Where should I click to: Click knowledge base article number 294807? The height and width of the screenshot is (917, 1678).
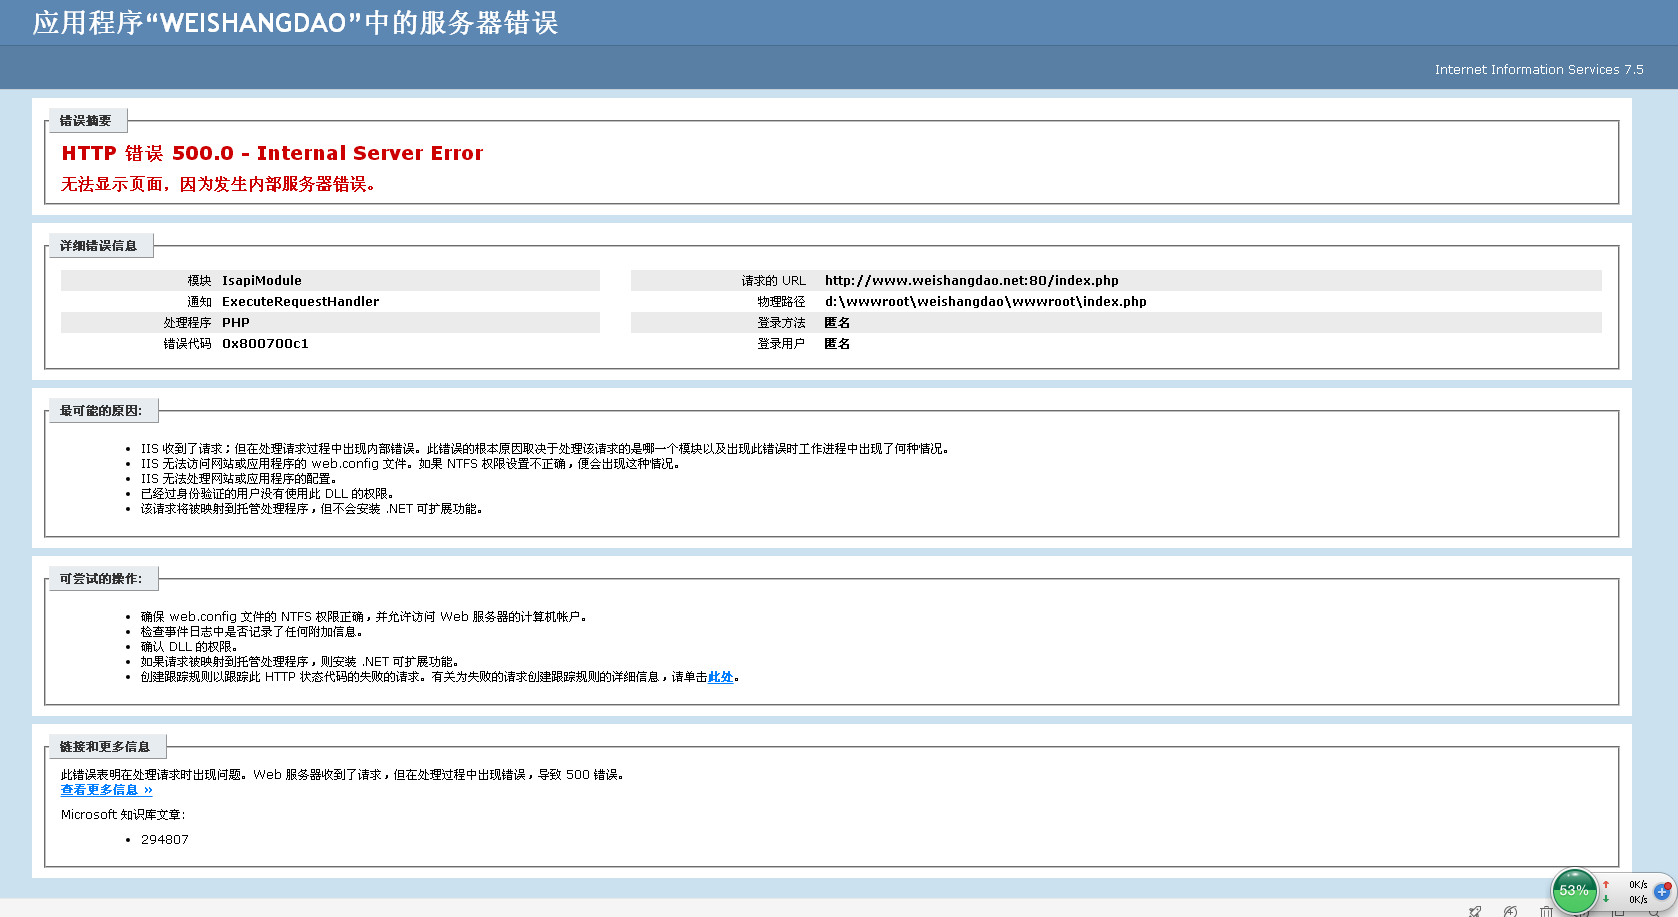click(x=164, y=840)
